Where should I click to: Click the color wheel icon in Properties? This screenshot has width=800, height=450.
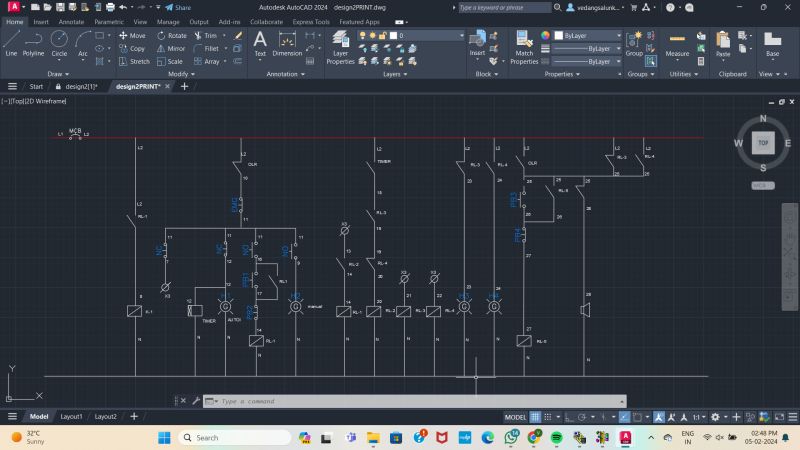click(545, 35)
